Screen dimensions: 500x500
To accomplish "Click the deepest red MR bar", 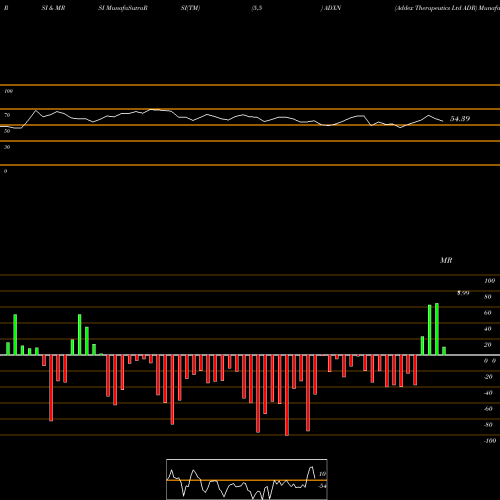I will point(287,395).
